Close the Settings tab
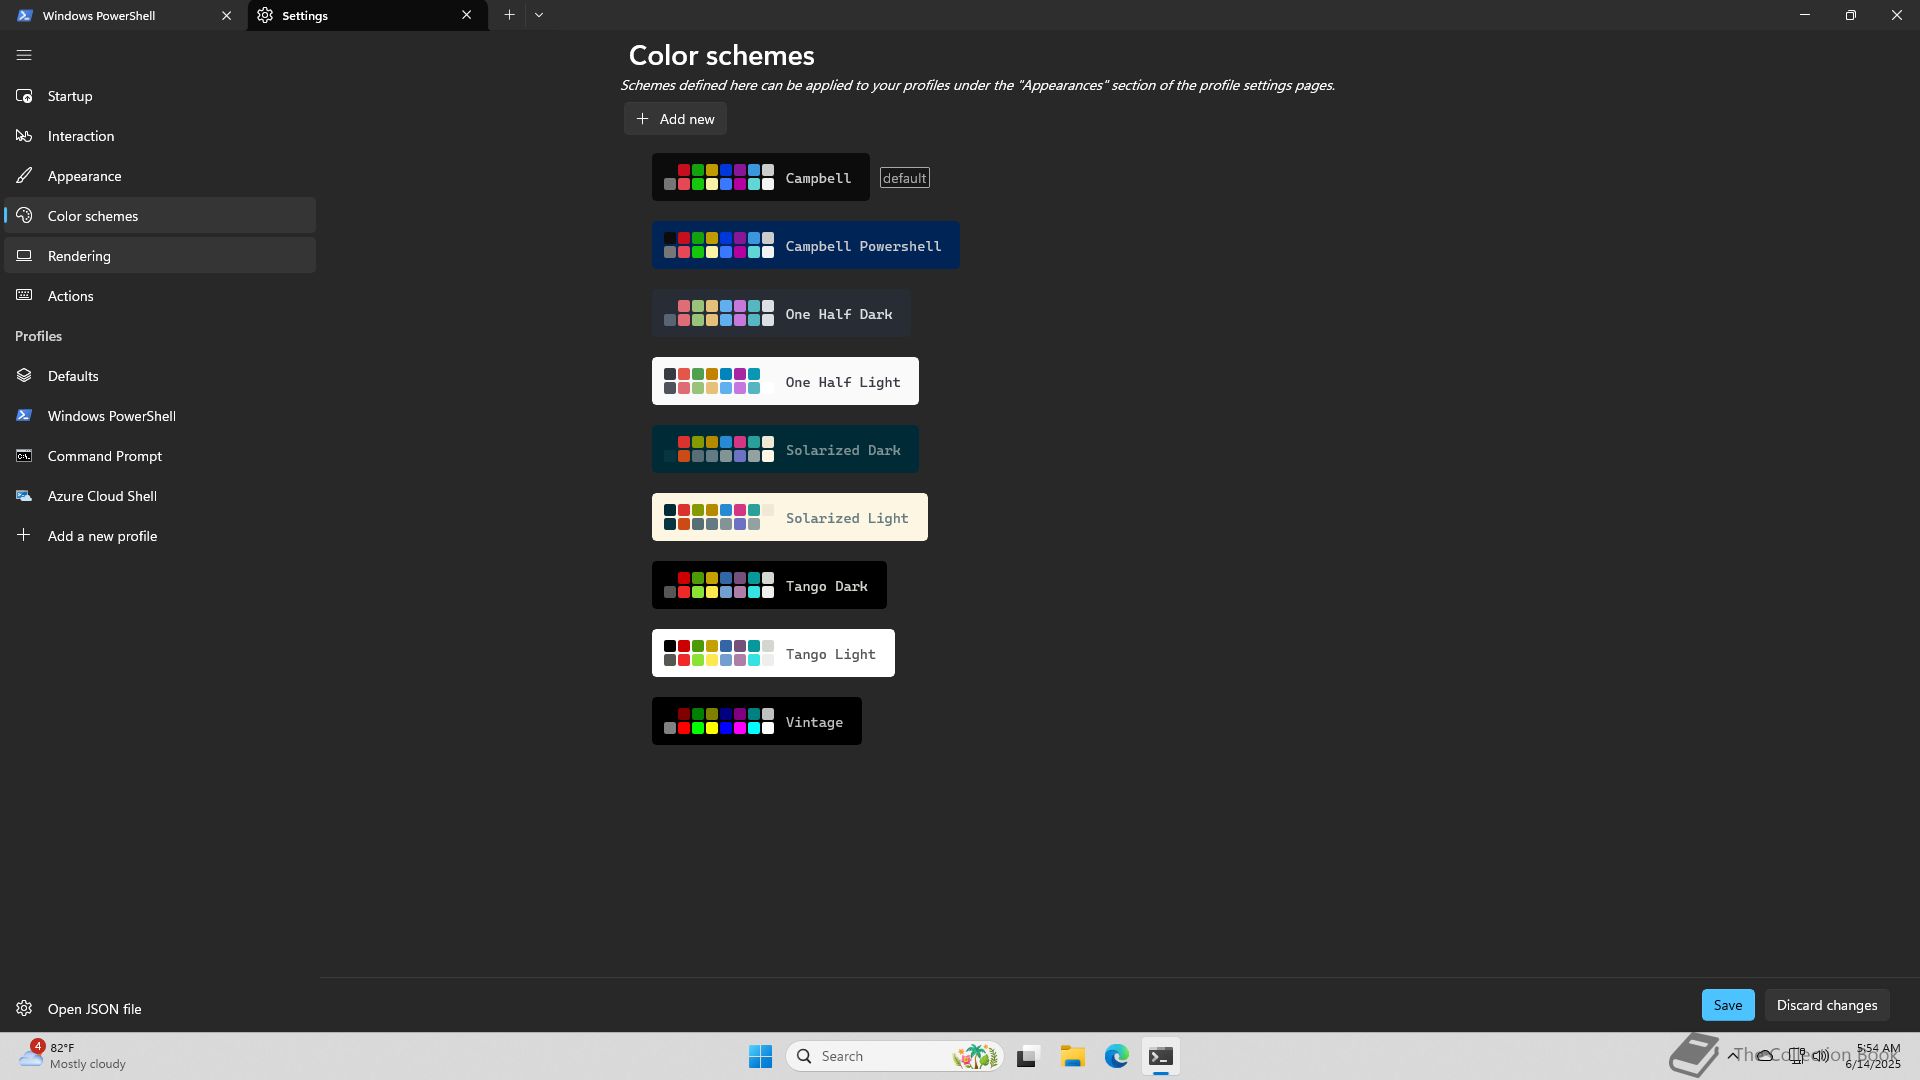1920x1080 pixels. [466, 15]
